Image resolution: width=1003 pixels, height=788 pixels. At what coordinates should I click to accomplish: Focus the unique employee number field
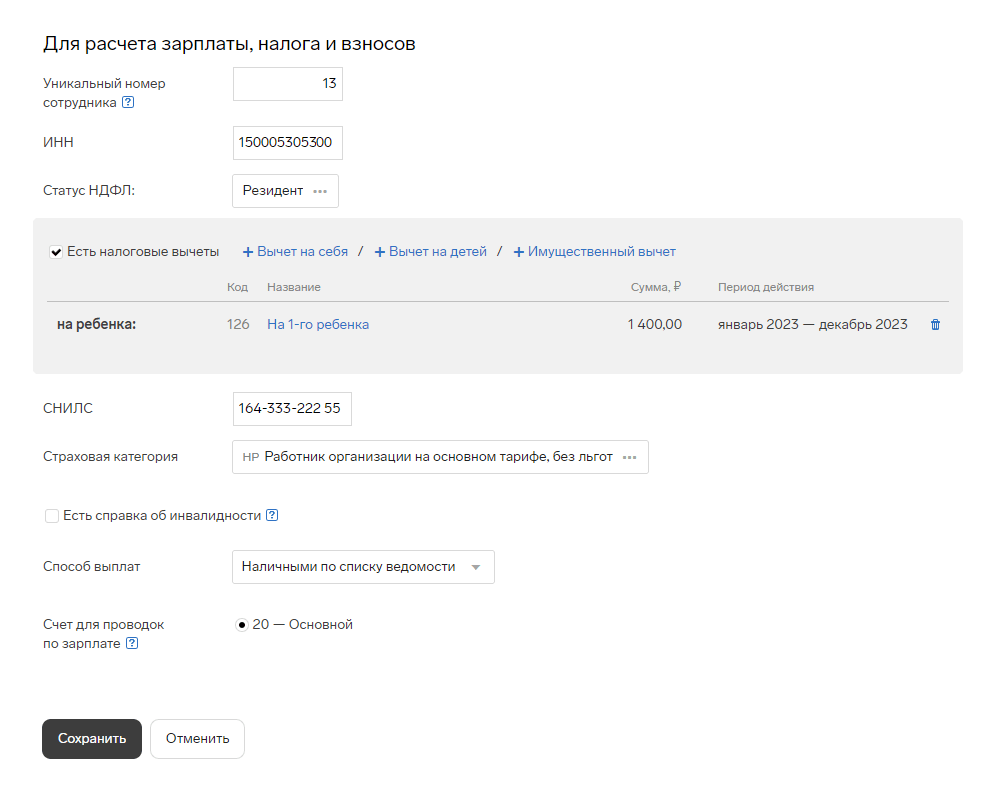288,84
